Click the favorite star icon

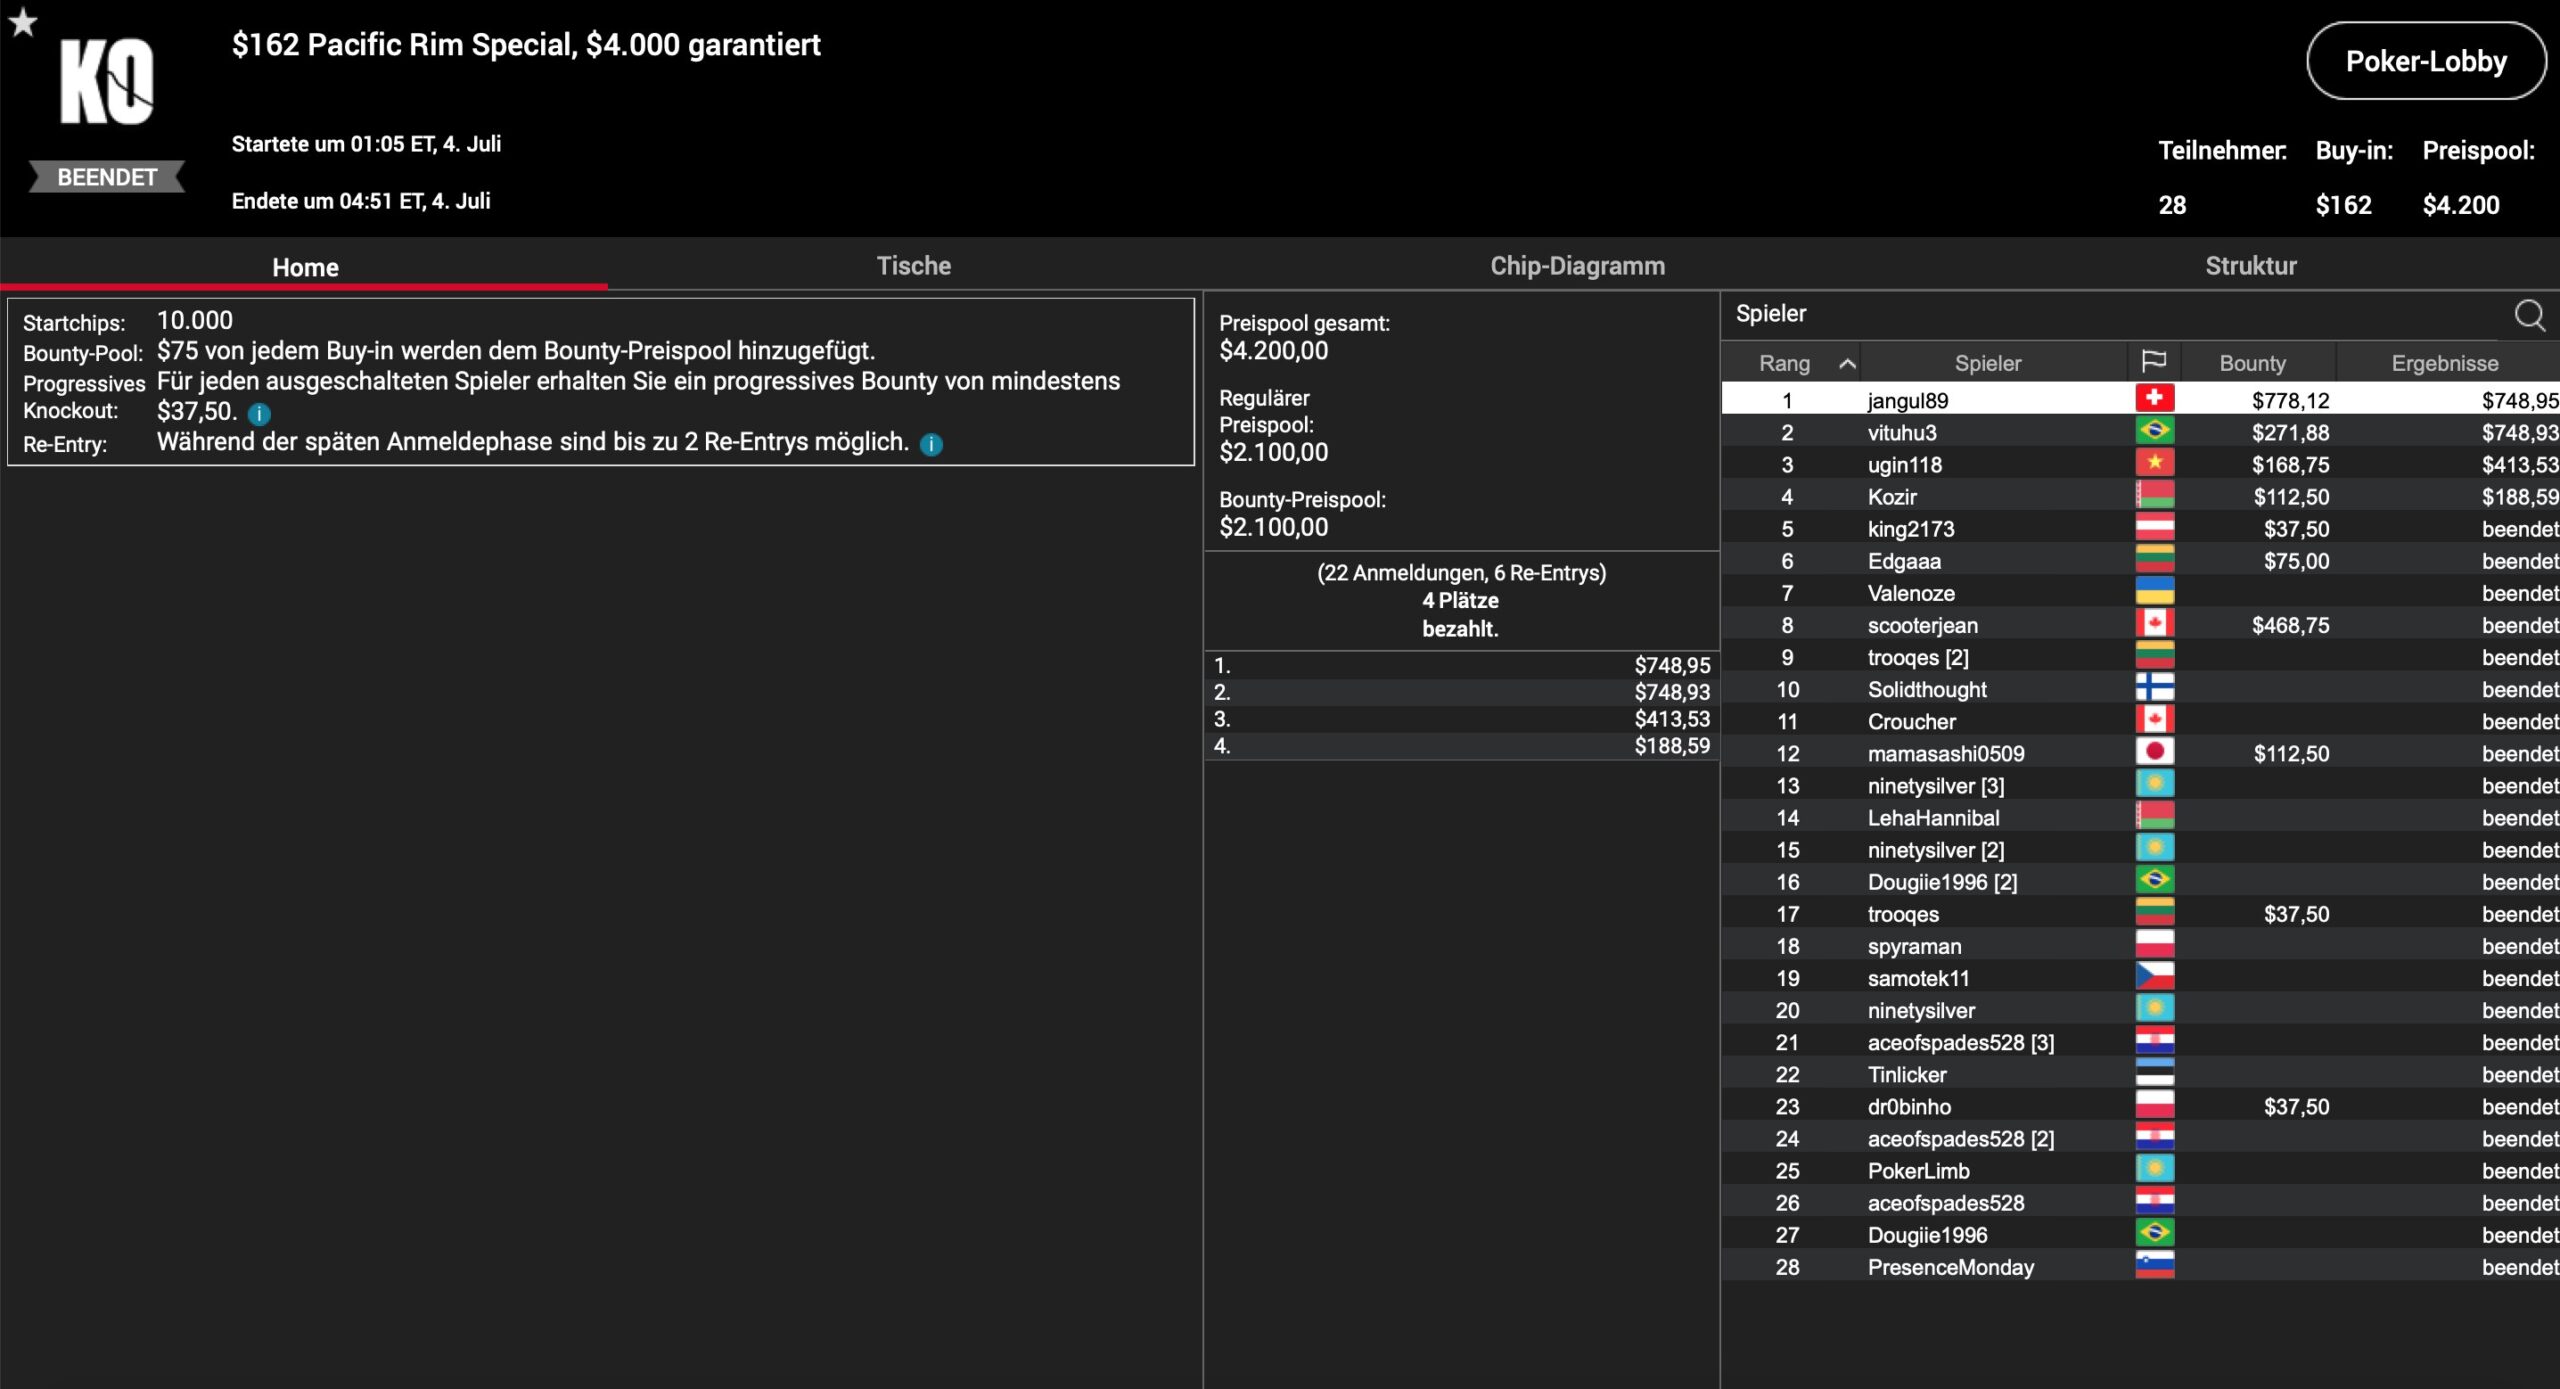tap(22, 21)
